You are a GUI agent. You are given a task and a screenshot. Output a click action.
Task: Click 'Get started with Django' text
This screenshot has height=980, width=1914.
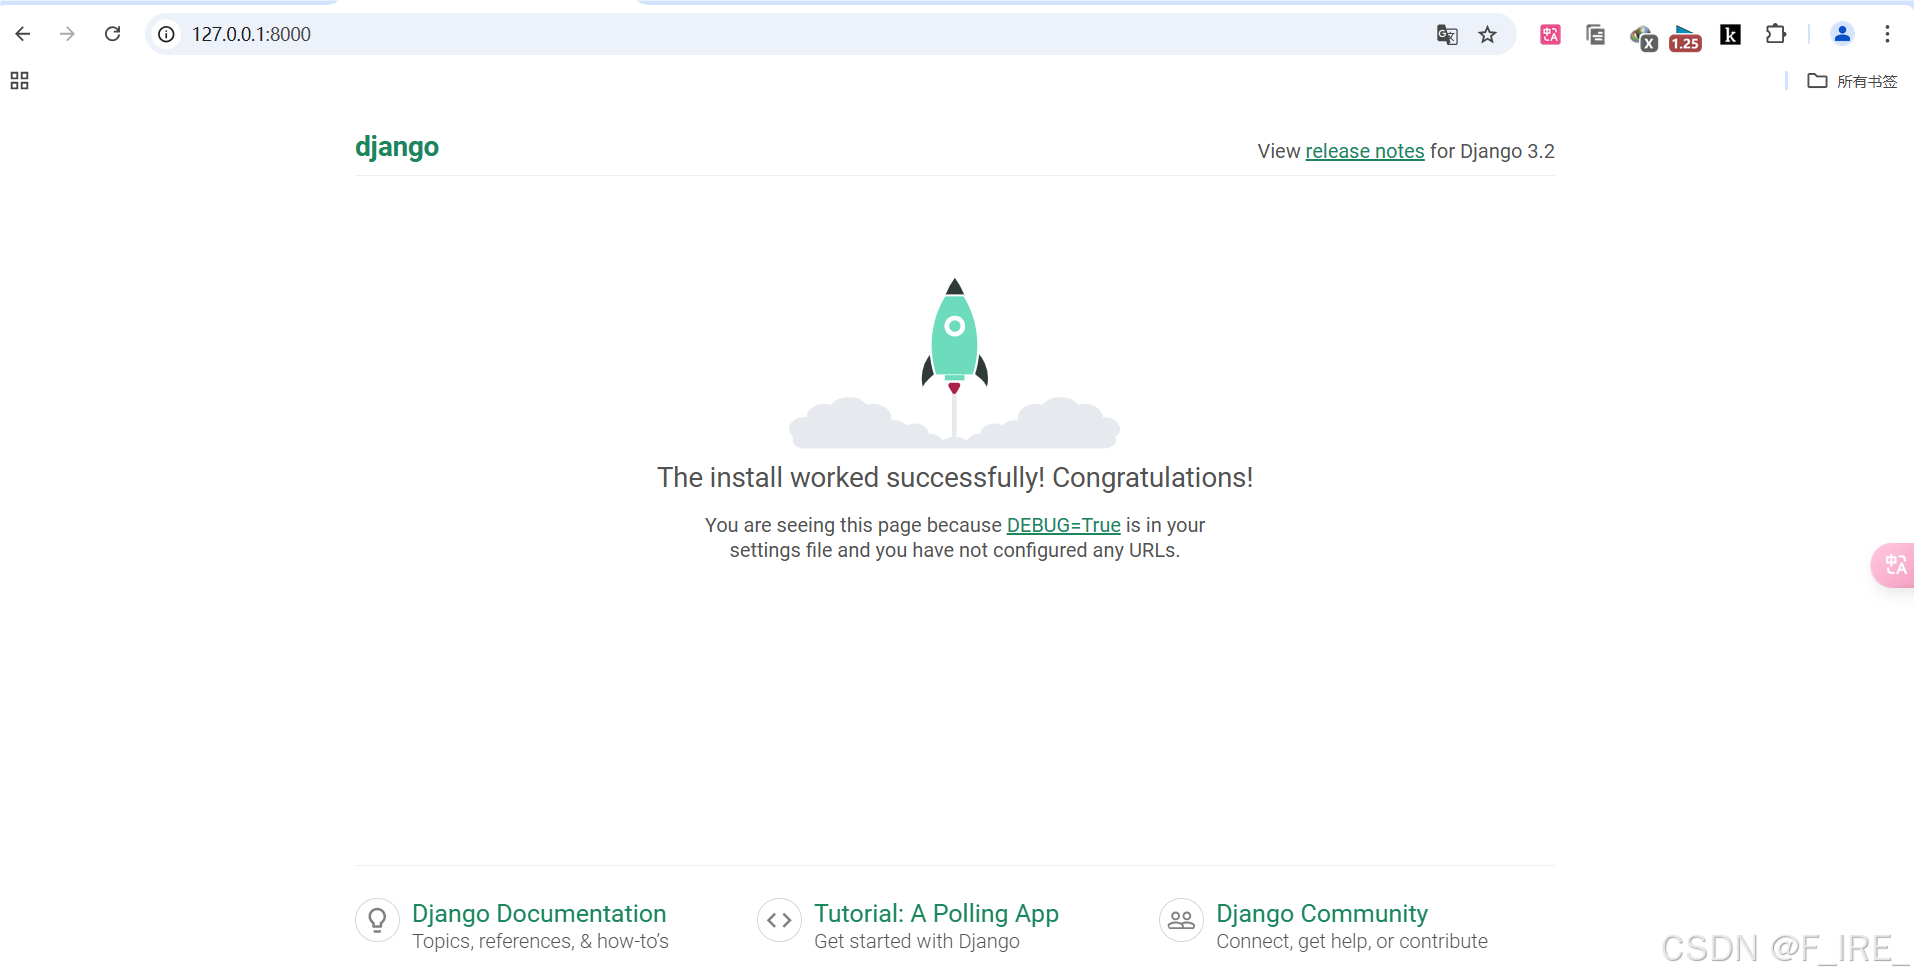pos(917,941)
